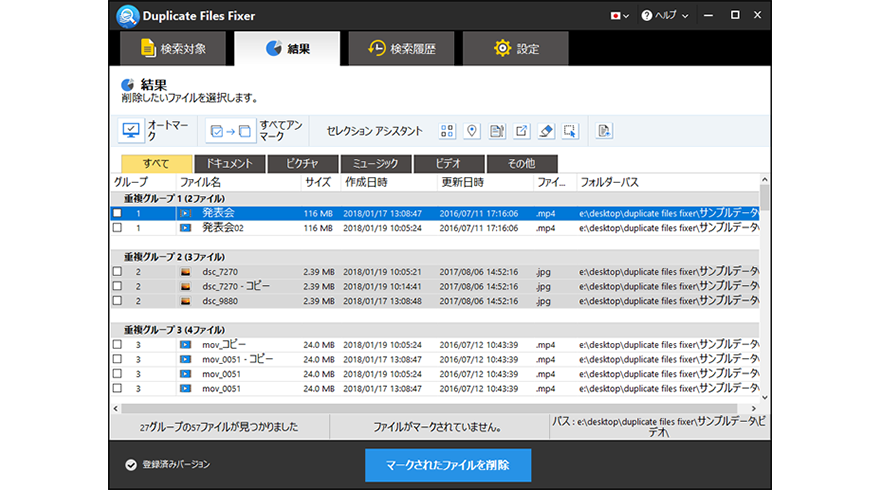The height and width of the screenshot is (490, 880).
Task: Check the box for file 発表会
Action: [x=117, y=213]
